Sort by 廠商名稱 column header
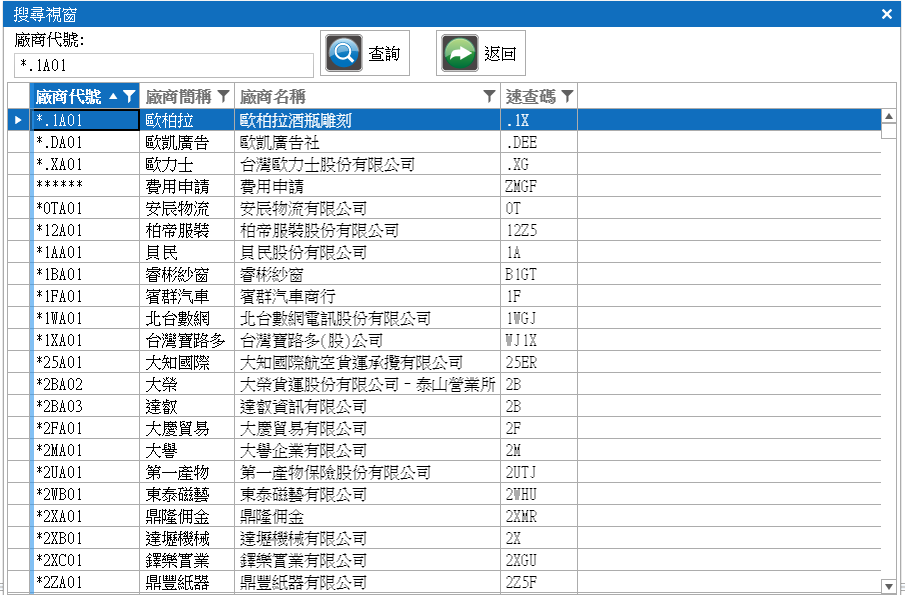The width and height of the screenshot is (905, 595). pyautogui.click(x=272, y=96)
